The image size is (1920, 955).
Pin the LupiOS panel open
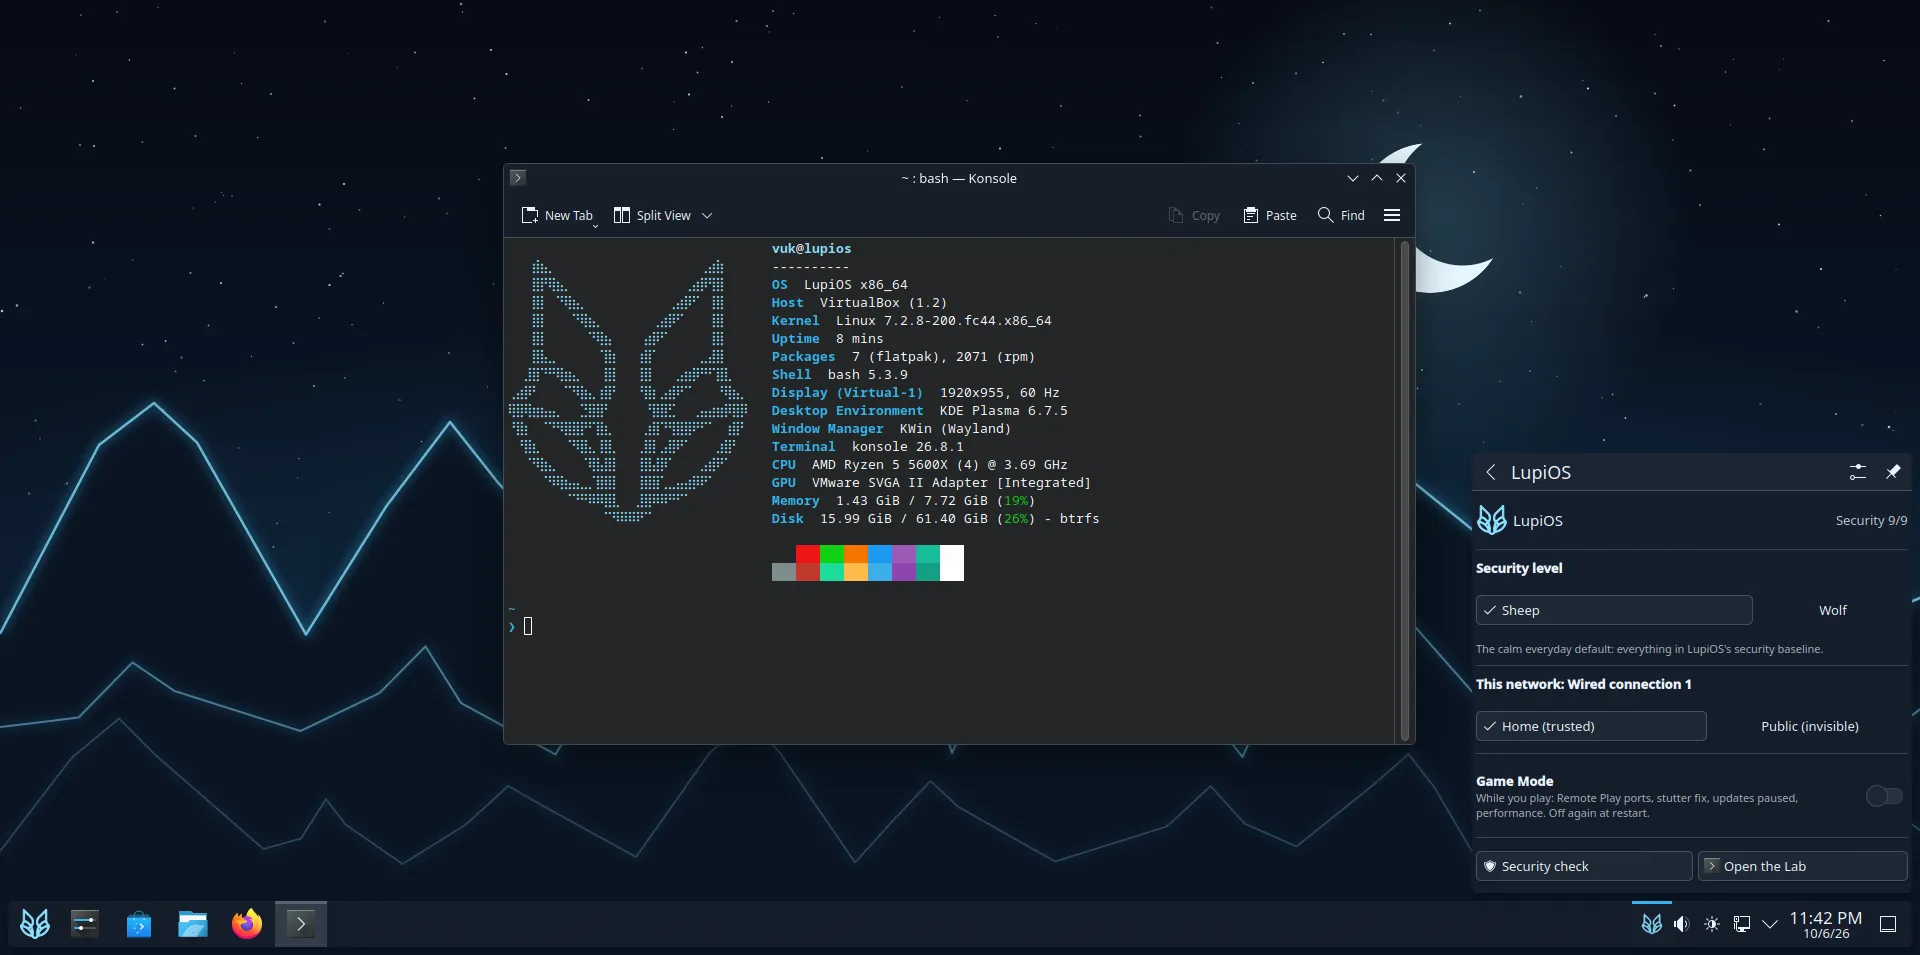[1893, 472]
